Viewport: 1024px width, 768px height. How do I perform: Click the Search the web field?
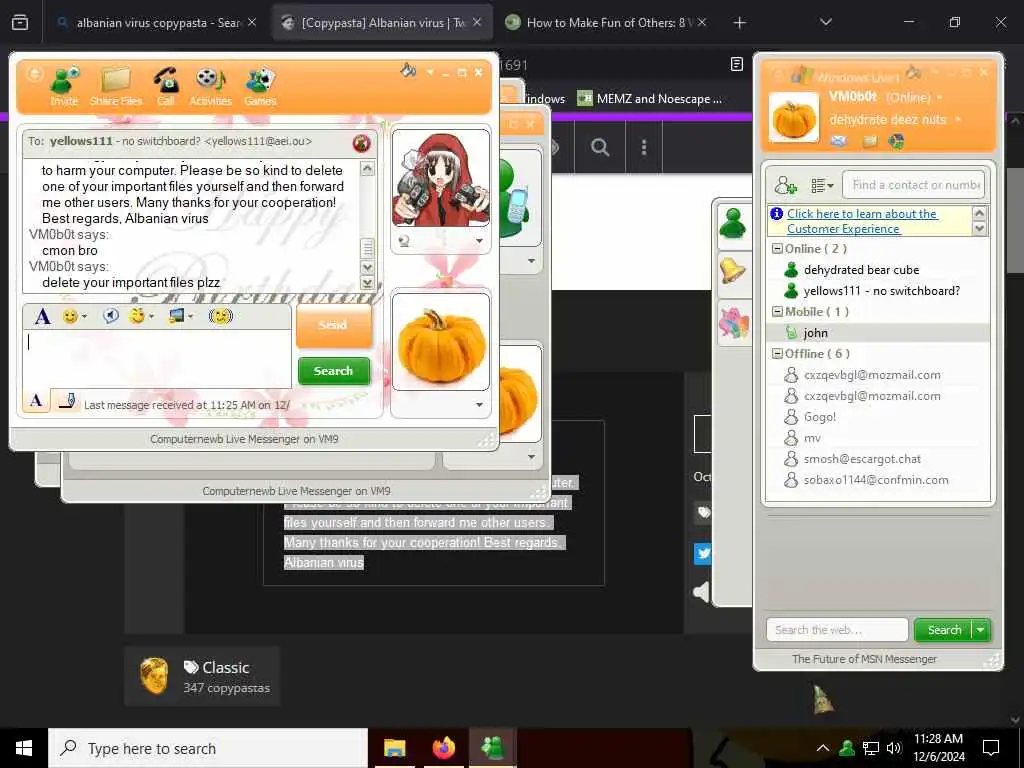pyautogui.click(x=837, y=630)
